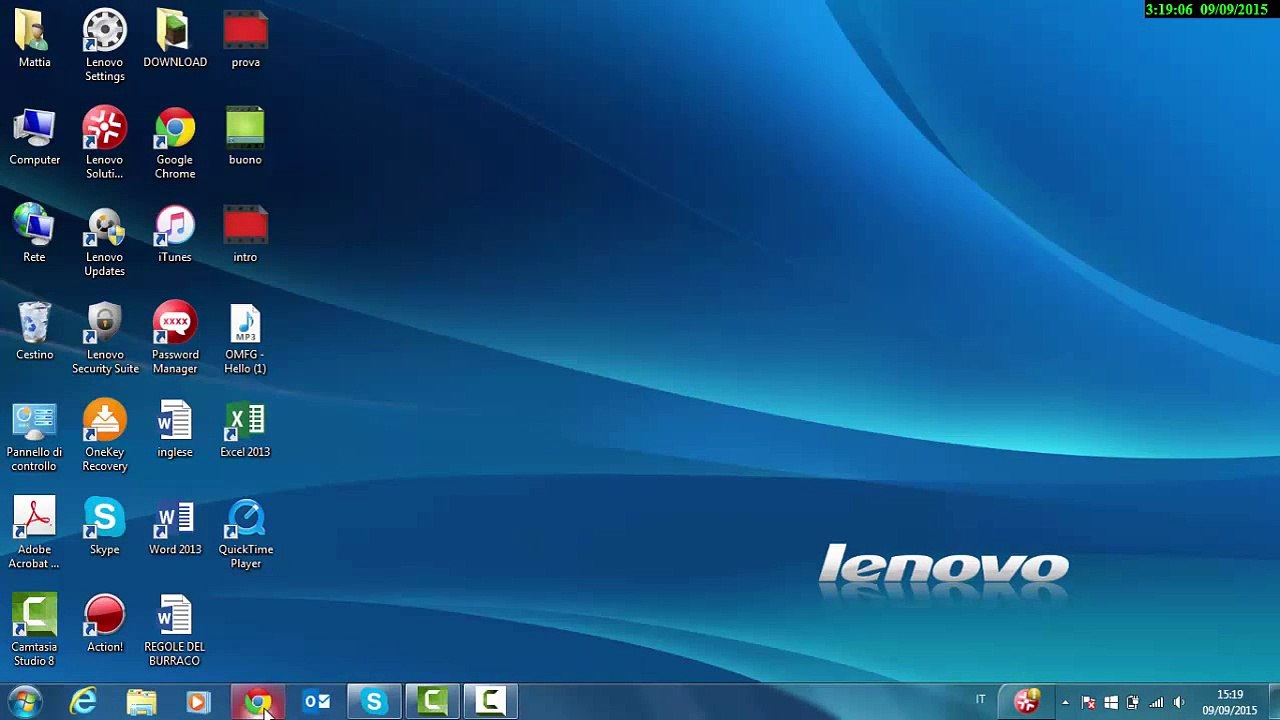Show hidden system tray icons

click(1065, 703)
